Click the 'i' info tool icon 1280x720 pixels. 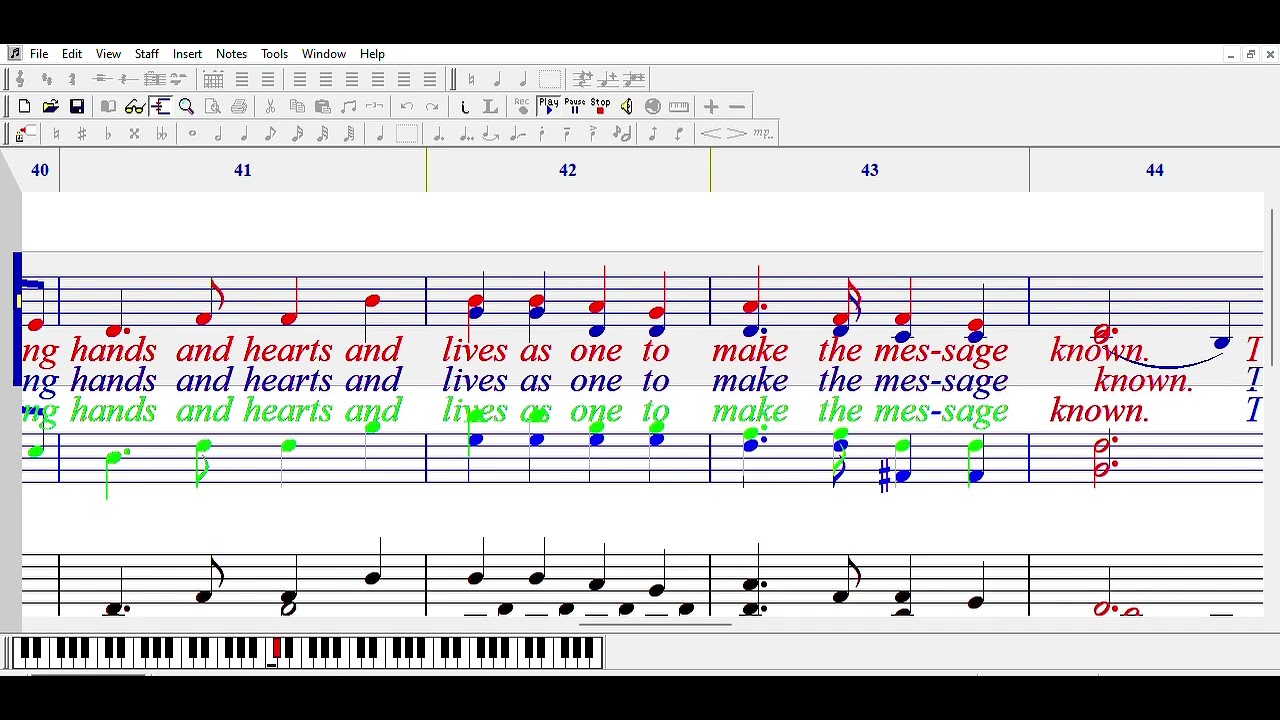point(465,106)
